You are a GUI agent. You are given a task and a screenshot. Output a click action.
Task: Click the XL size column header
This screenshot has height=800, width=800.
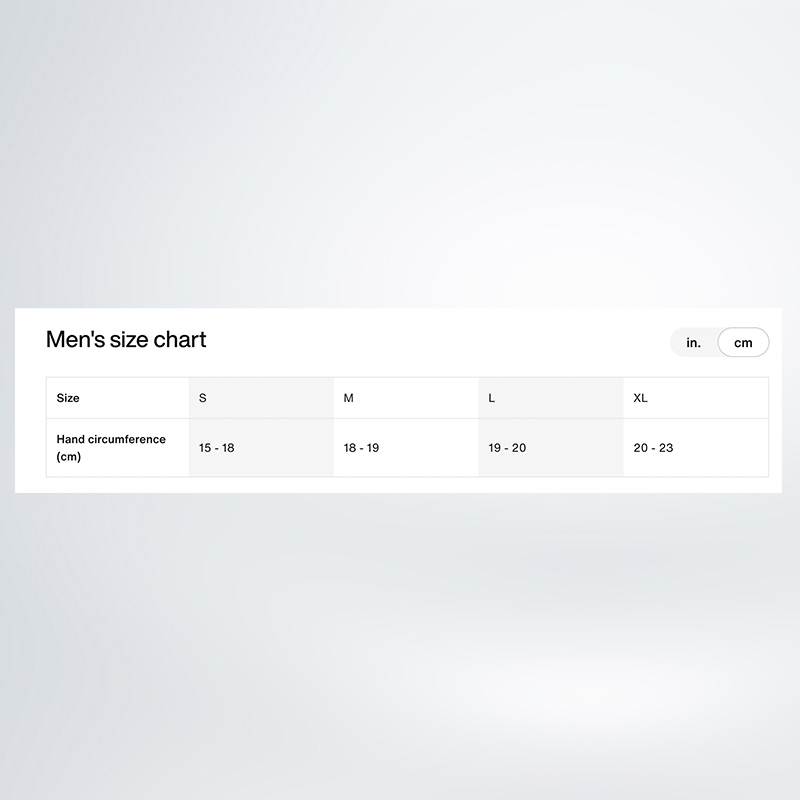[696, 398]
